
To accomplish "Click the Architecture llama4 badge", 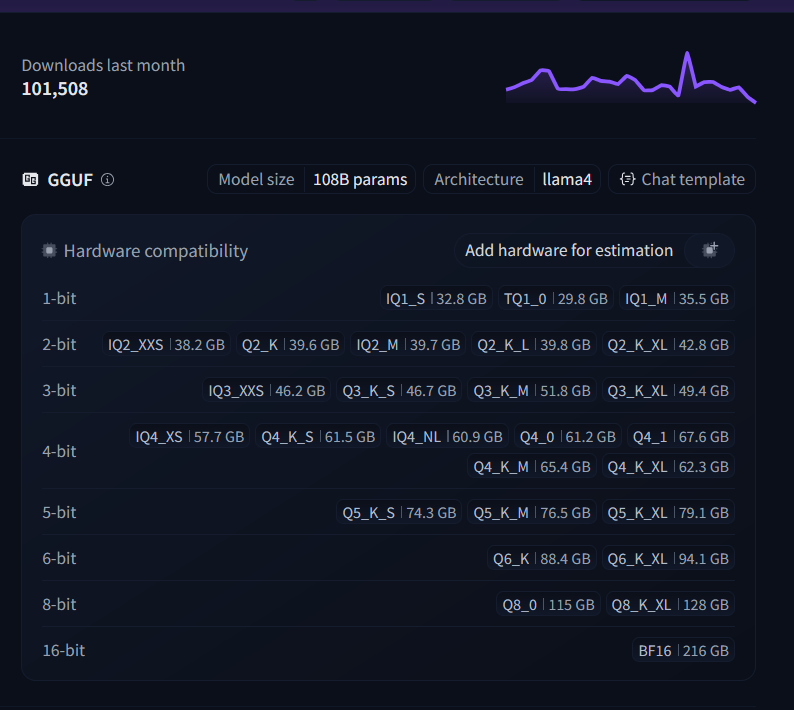I will pos(512,179).
